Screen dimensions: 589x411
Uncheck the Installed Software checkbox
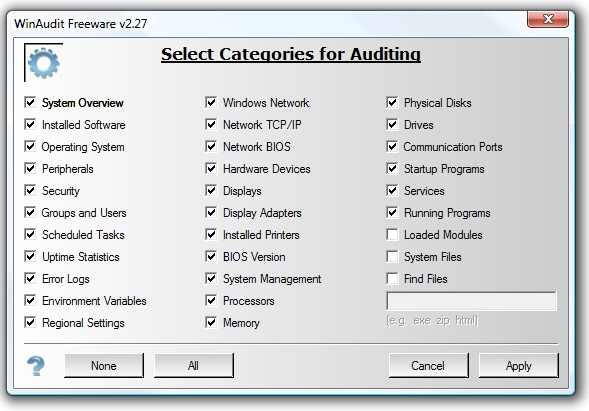pos(30,124)
